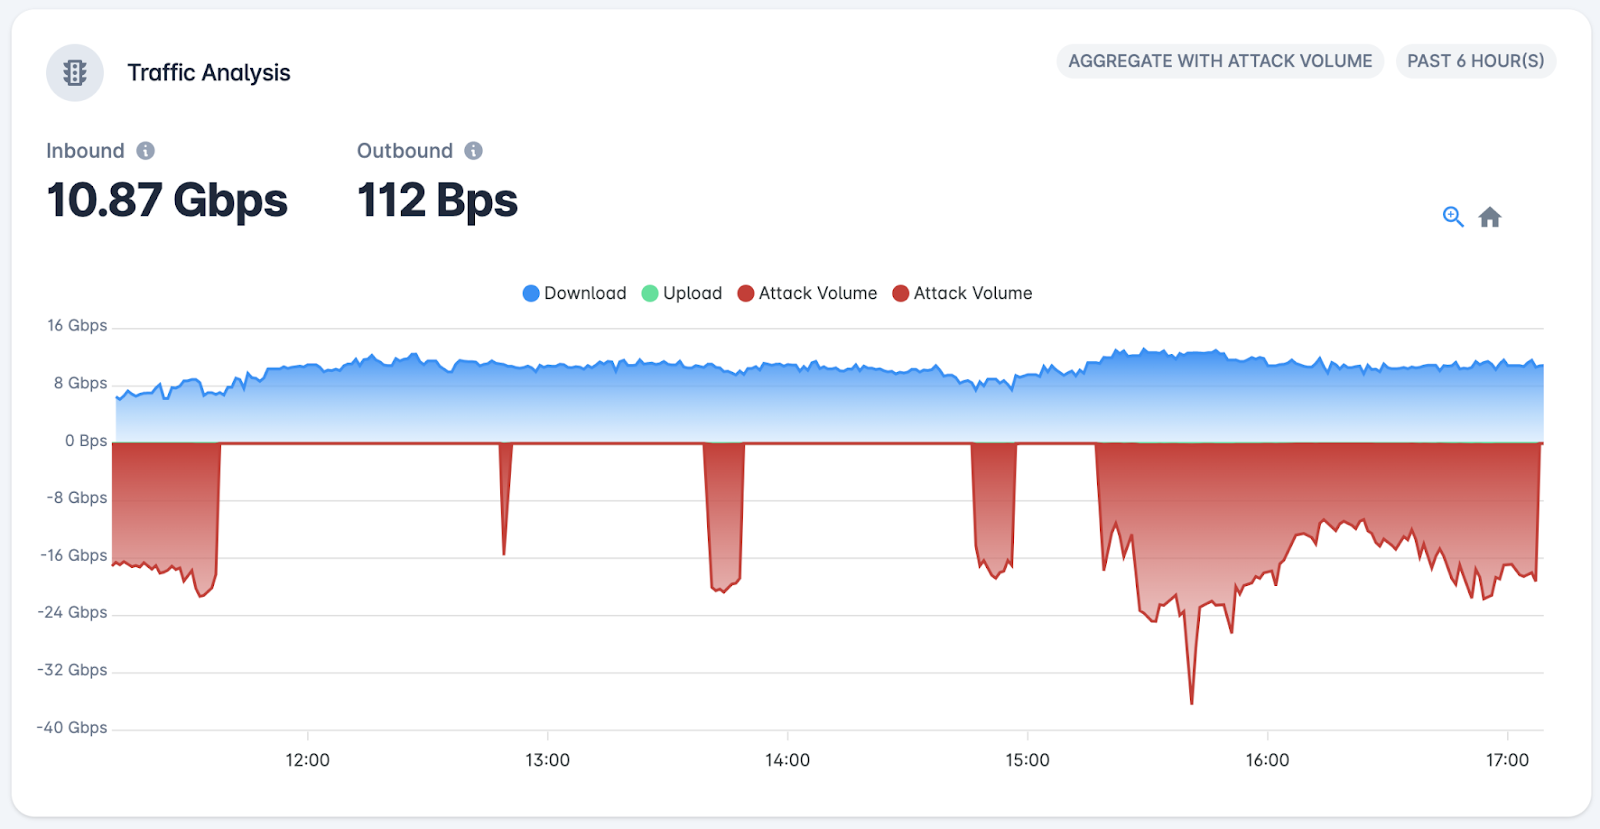This screenshot has width=1600, height=829.
Task: Click the blue Download legend dot
Action: point(531,293)
